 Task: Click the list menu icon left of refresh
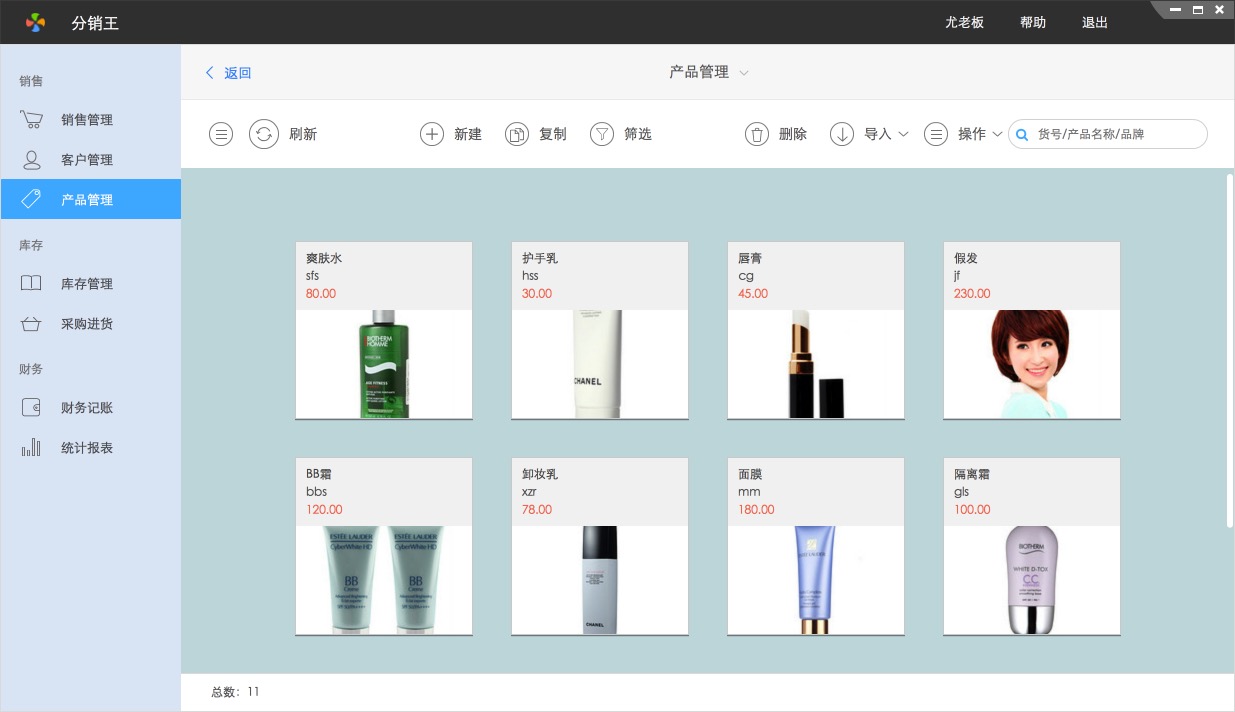coord(221,134)
